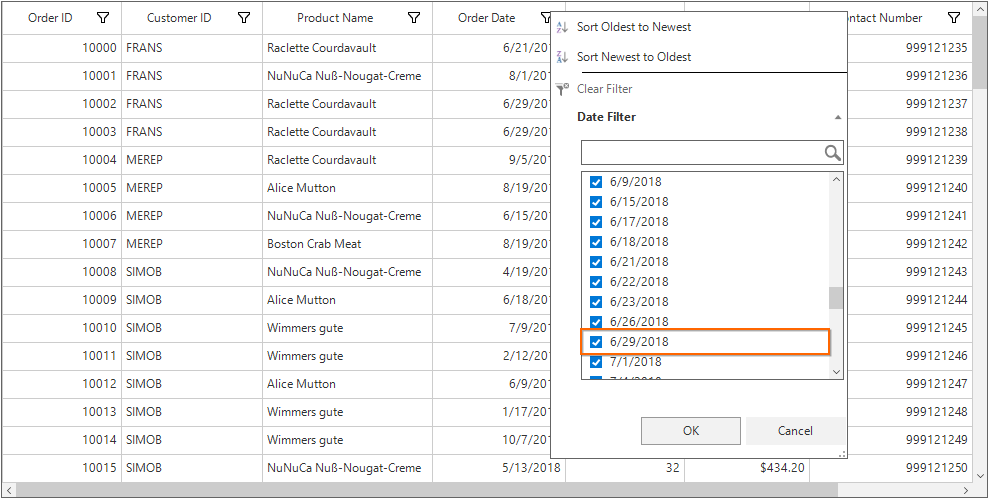The image size is (989, 499).
Task: Select the cell with Order ID 10000
Action: tap(61, 48)
